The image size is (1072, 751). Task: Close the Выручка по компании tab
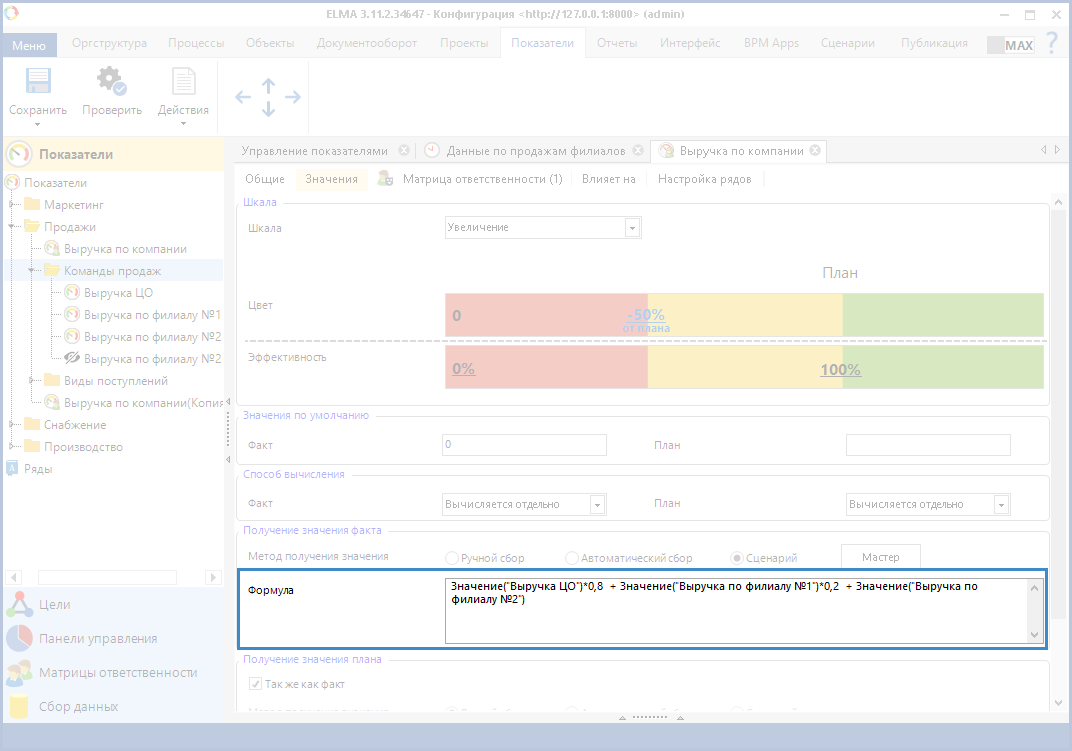815,151
